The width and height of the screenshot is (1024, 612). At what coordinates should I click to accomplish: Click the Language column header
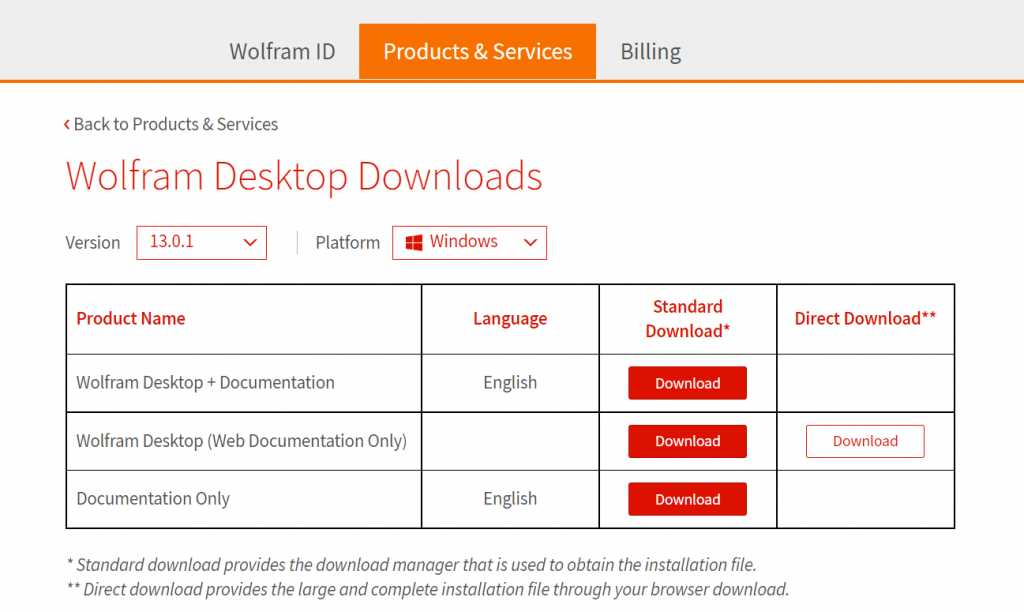click(x=510, y=318)
